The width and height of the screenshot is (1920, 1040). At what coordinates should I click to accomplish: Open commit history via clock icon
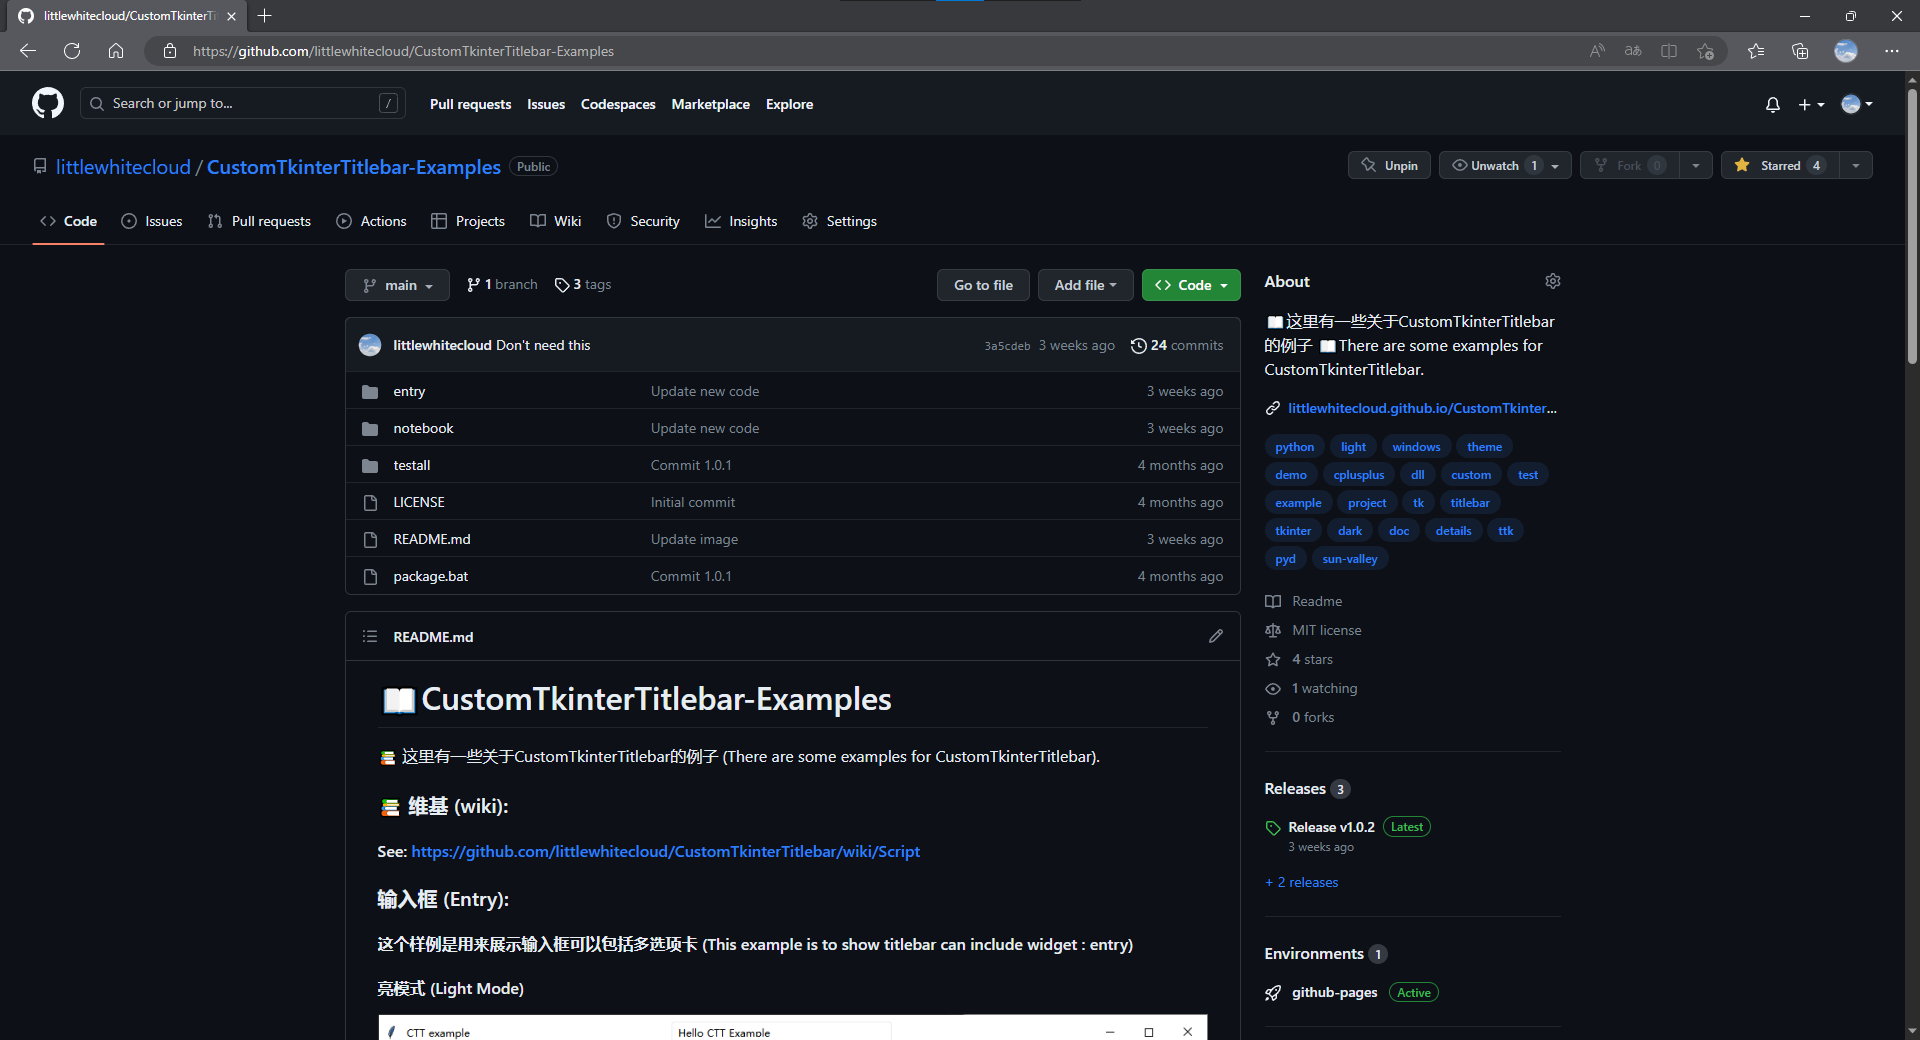pos(1138,345)
